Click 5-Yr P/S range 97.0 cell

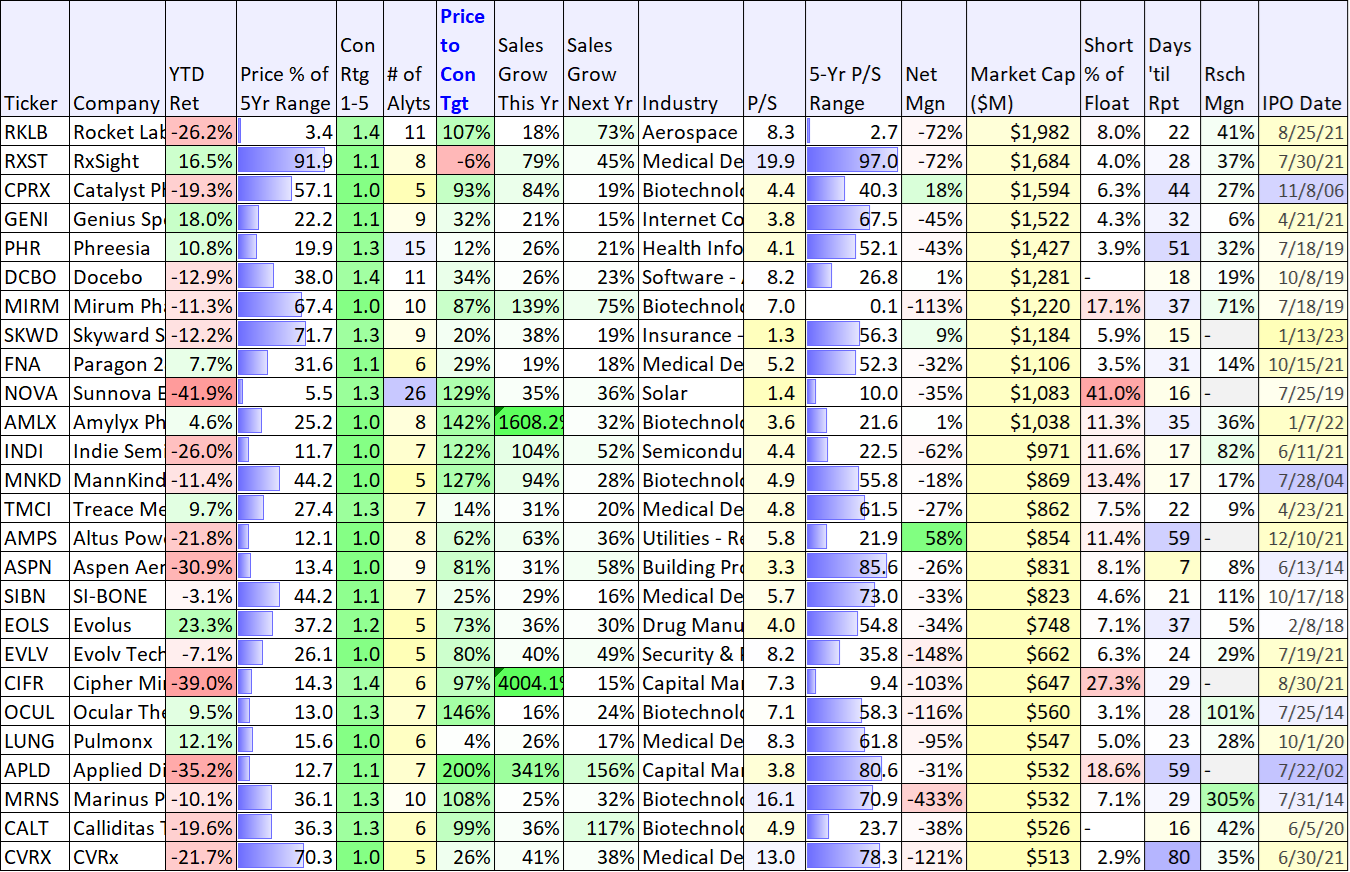tap(852, 161)
